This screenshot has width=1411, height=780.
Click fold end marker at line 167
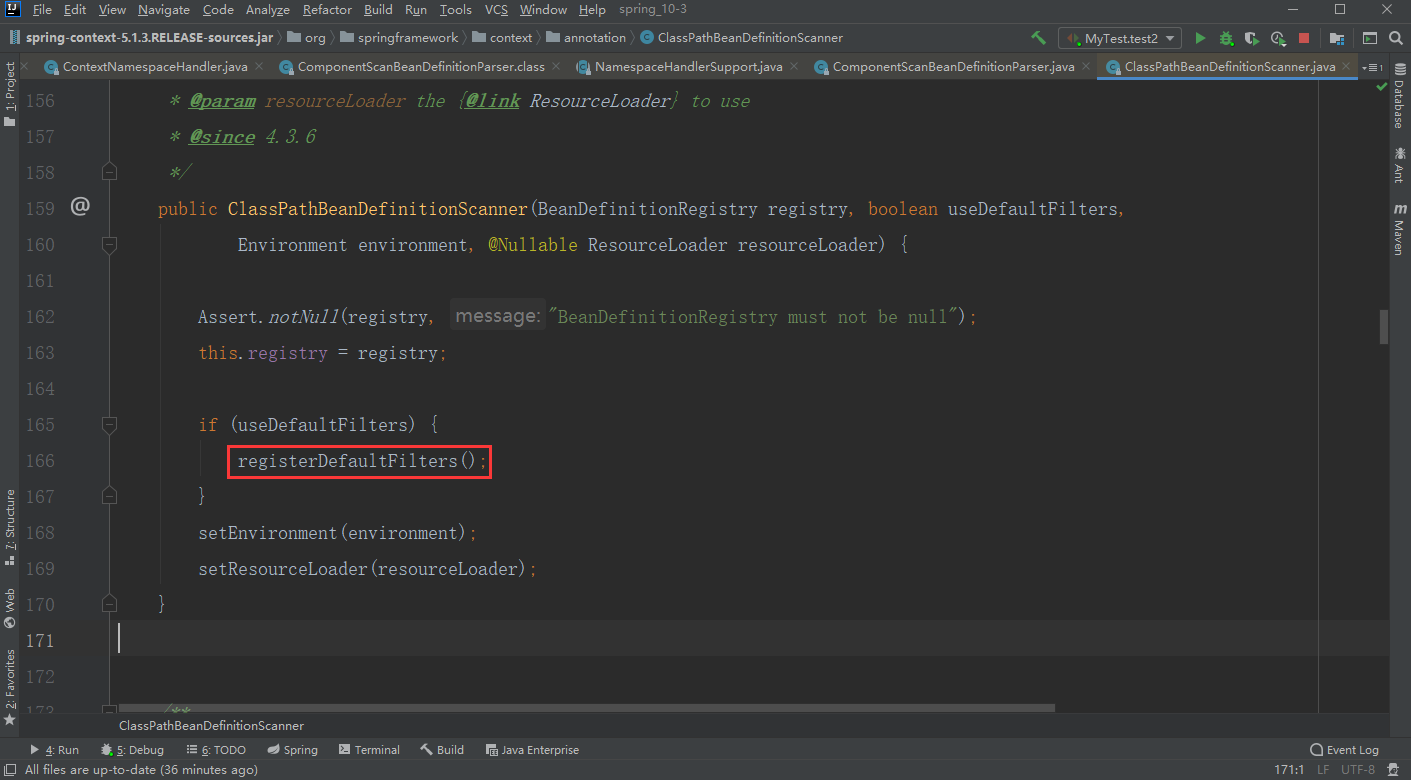coord(110,497)
